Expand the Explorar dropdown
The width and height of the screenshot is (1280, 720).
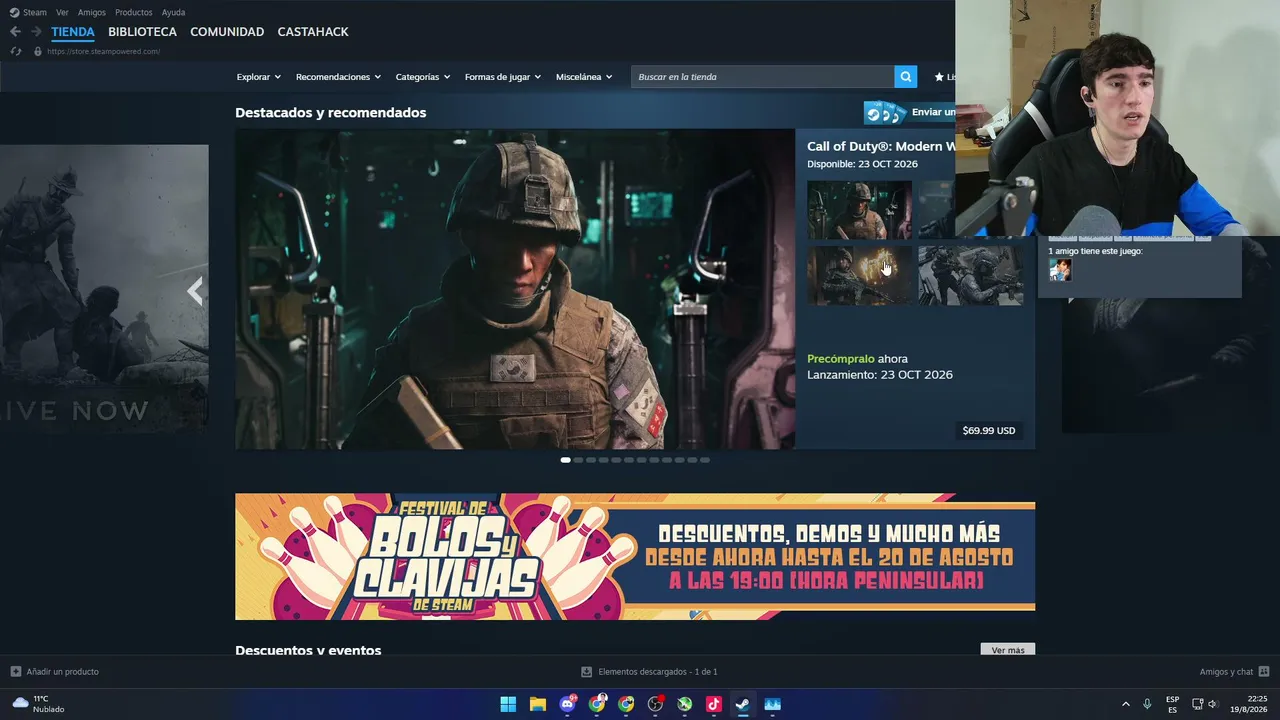[x=259, y=77]
